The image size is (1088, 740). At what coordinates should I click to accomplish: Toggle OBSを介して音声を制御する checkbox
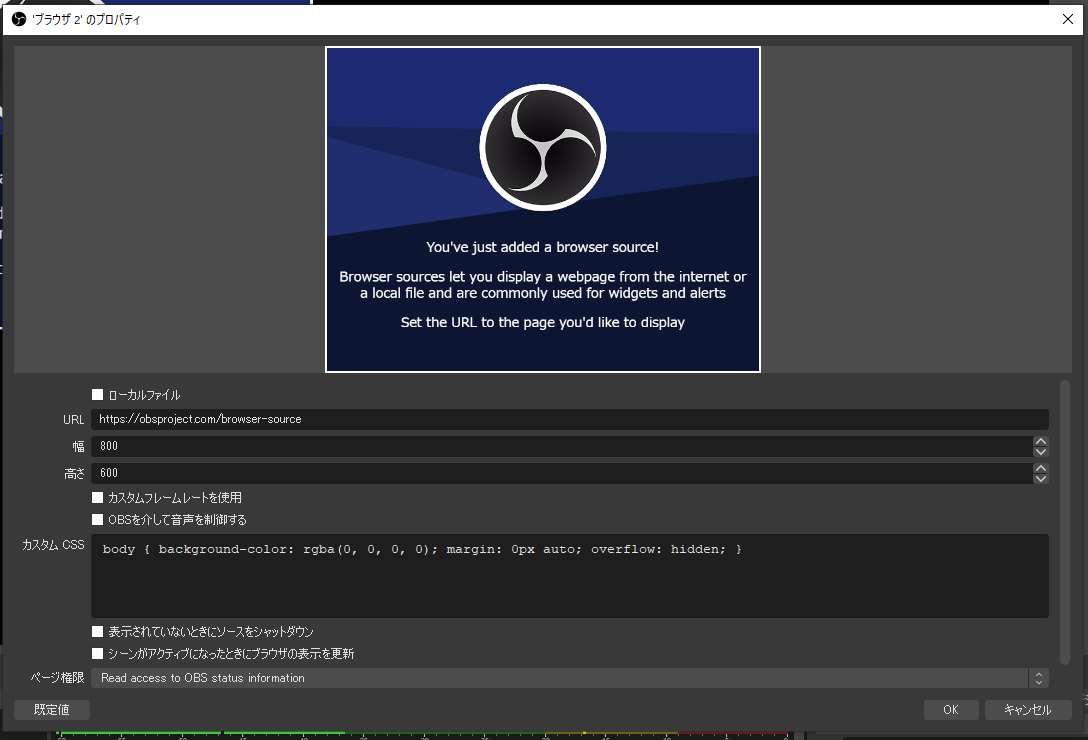point(98,520)
